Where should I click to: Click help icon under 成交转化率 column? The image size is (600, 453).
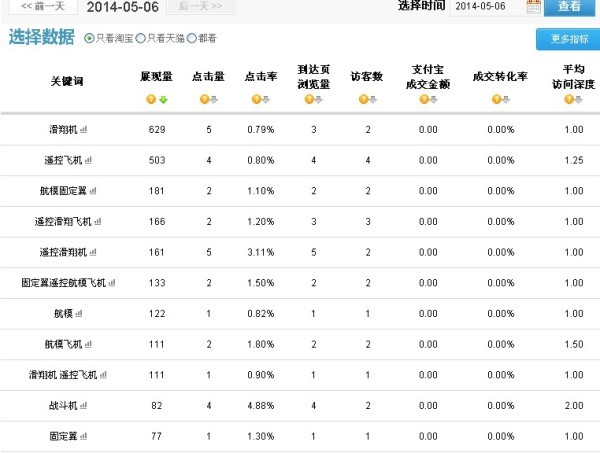point(494,99)
